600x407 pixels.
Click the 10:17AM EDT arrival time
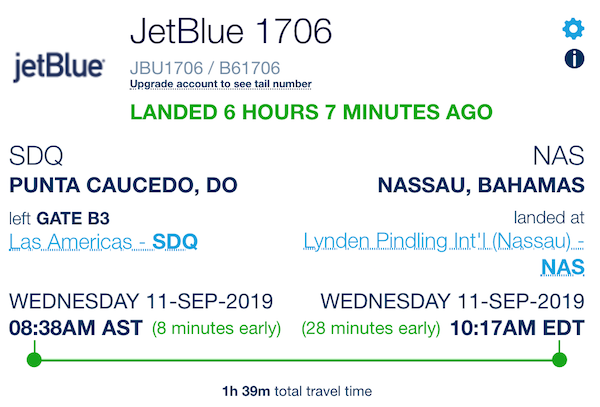pos(517,328)
